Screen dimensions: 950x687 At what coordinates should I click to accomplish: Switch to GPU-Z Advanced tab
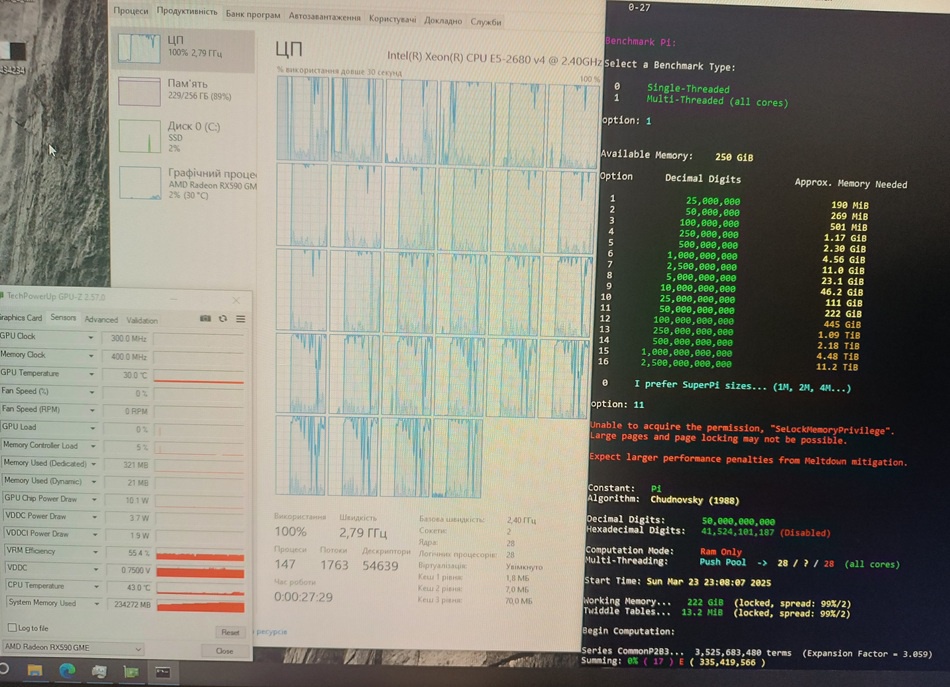pyautogui.click(x=101, y=320)
